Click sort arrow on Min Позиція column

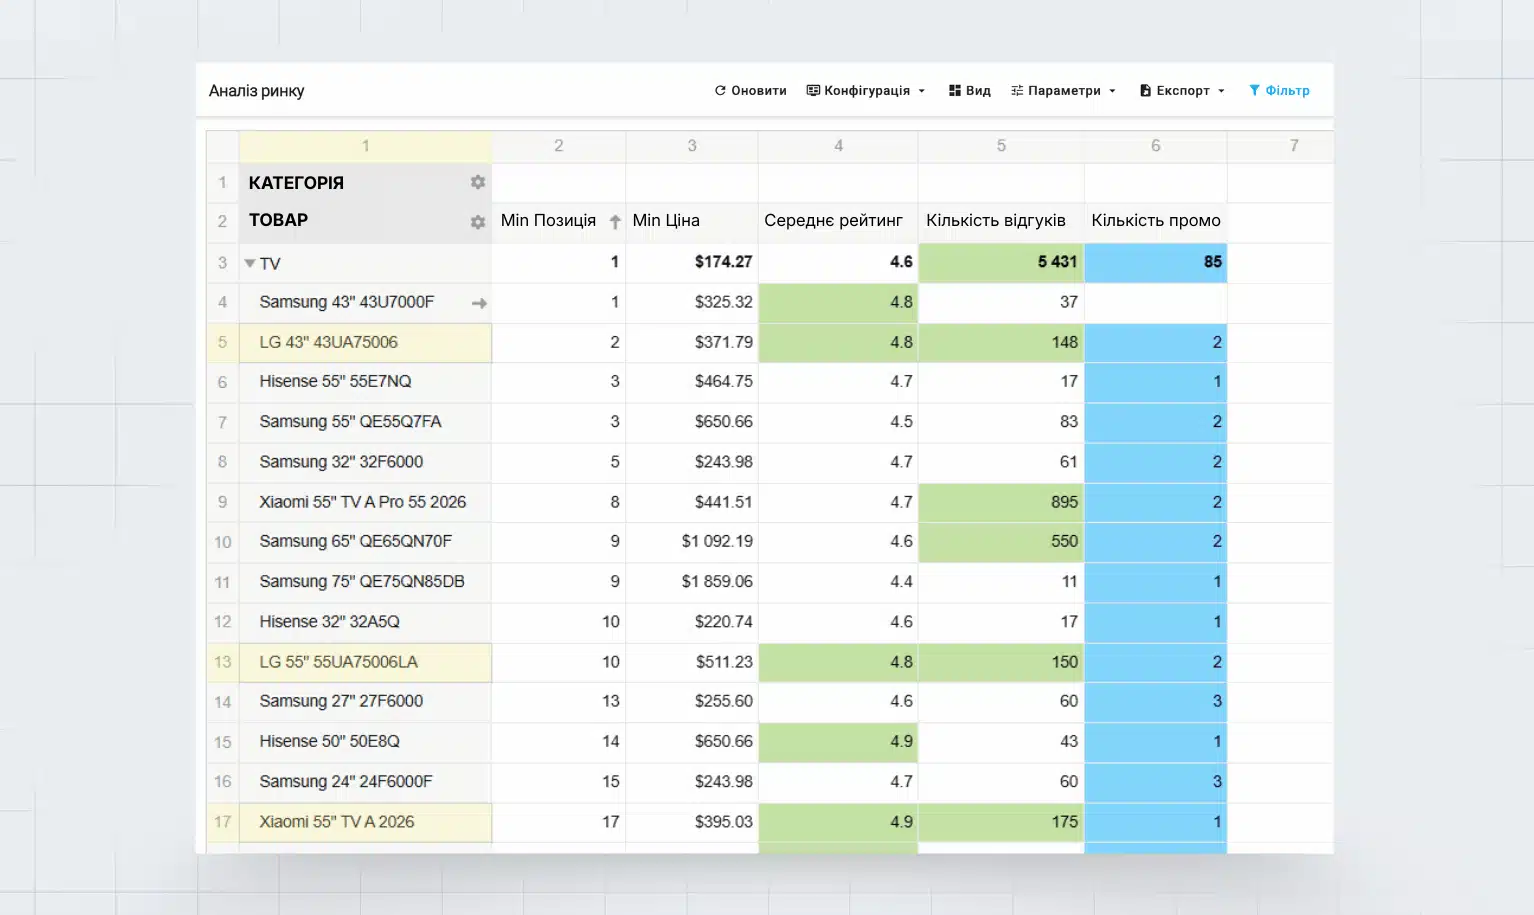tap(615, 222)
